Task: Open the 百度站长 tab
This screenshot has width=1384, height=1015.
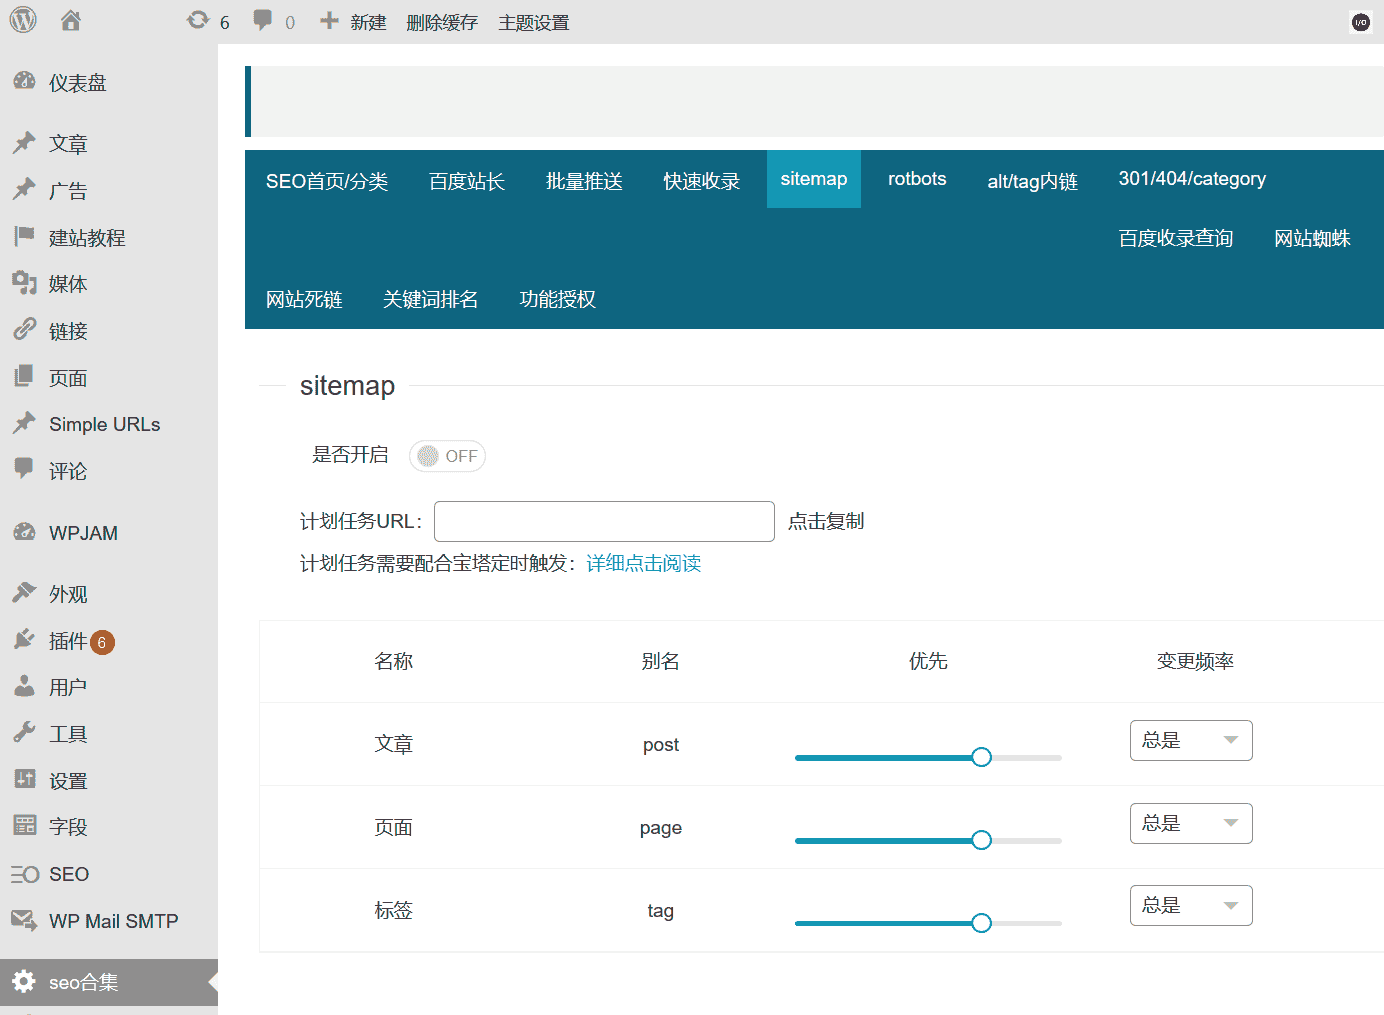Action: [x=466, y=181]
